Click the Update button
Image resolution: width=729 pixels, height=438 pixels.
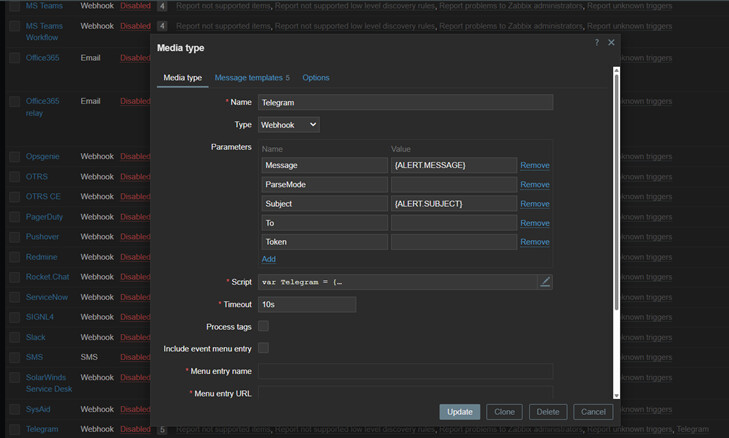coord(460,412)
